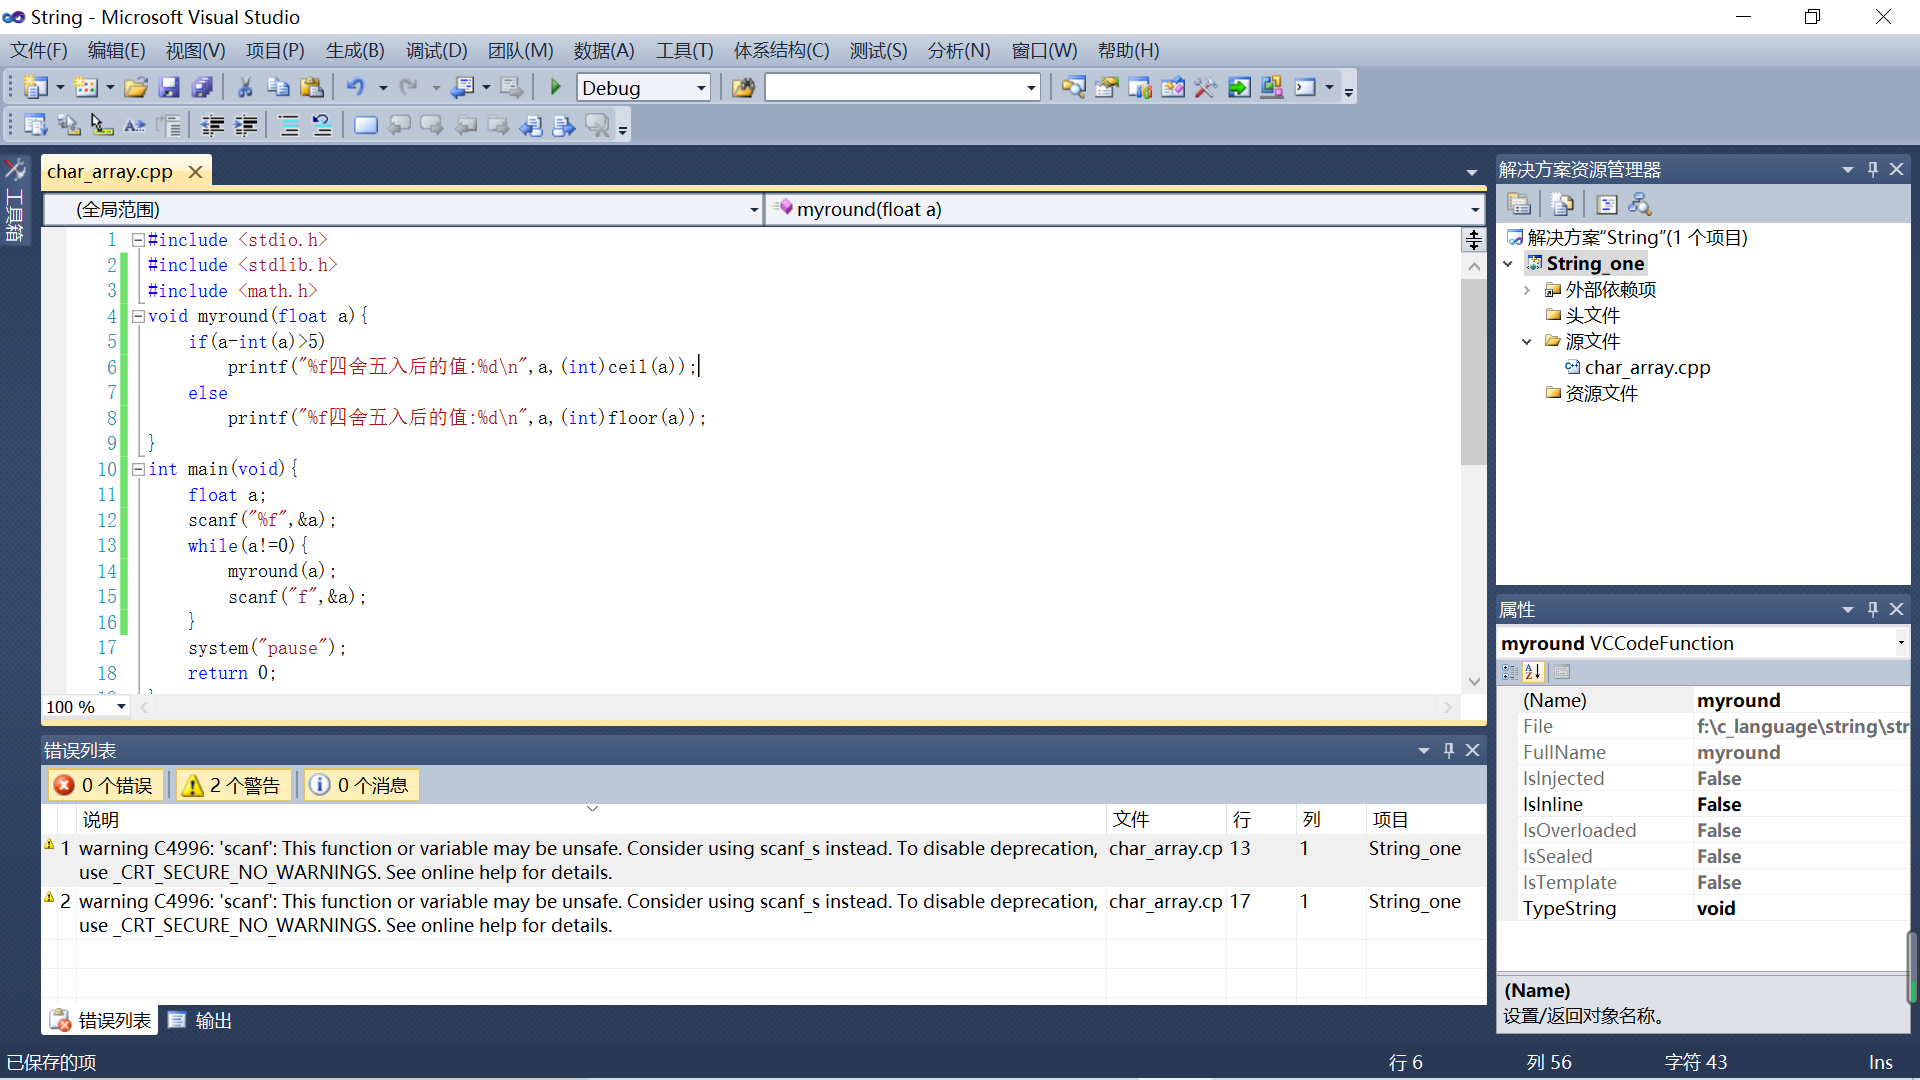The height and width of the screenshot is (1080, 1920).
Task: Sort error list by 项目 column
Action: [x=1426, y=820]
